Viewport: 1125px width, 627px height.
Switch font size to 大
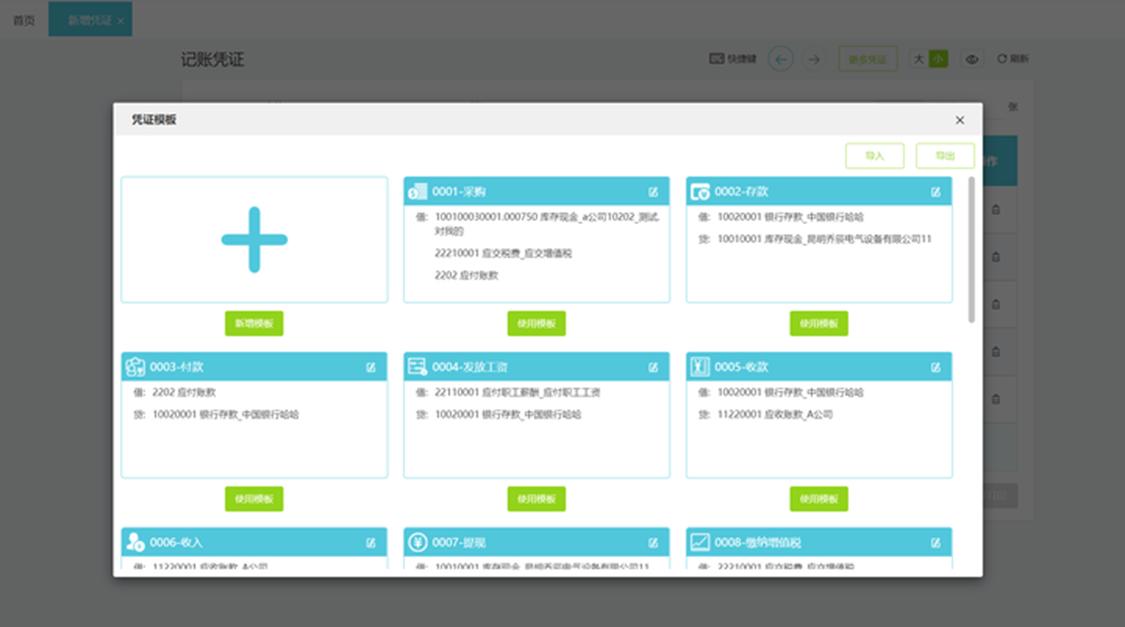tap(919, 59)
